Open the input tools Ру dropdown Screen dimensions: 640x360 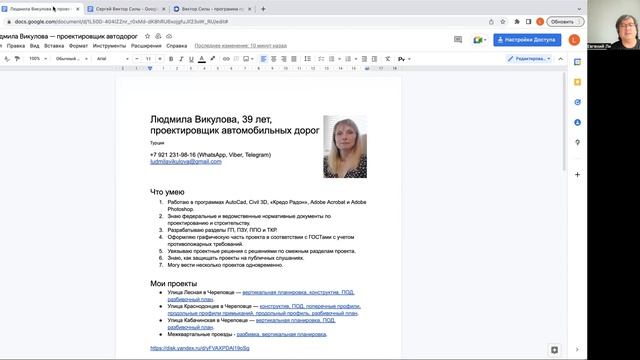404,59
